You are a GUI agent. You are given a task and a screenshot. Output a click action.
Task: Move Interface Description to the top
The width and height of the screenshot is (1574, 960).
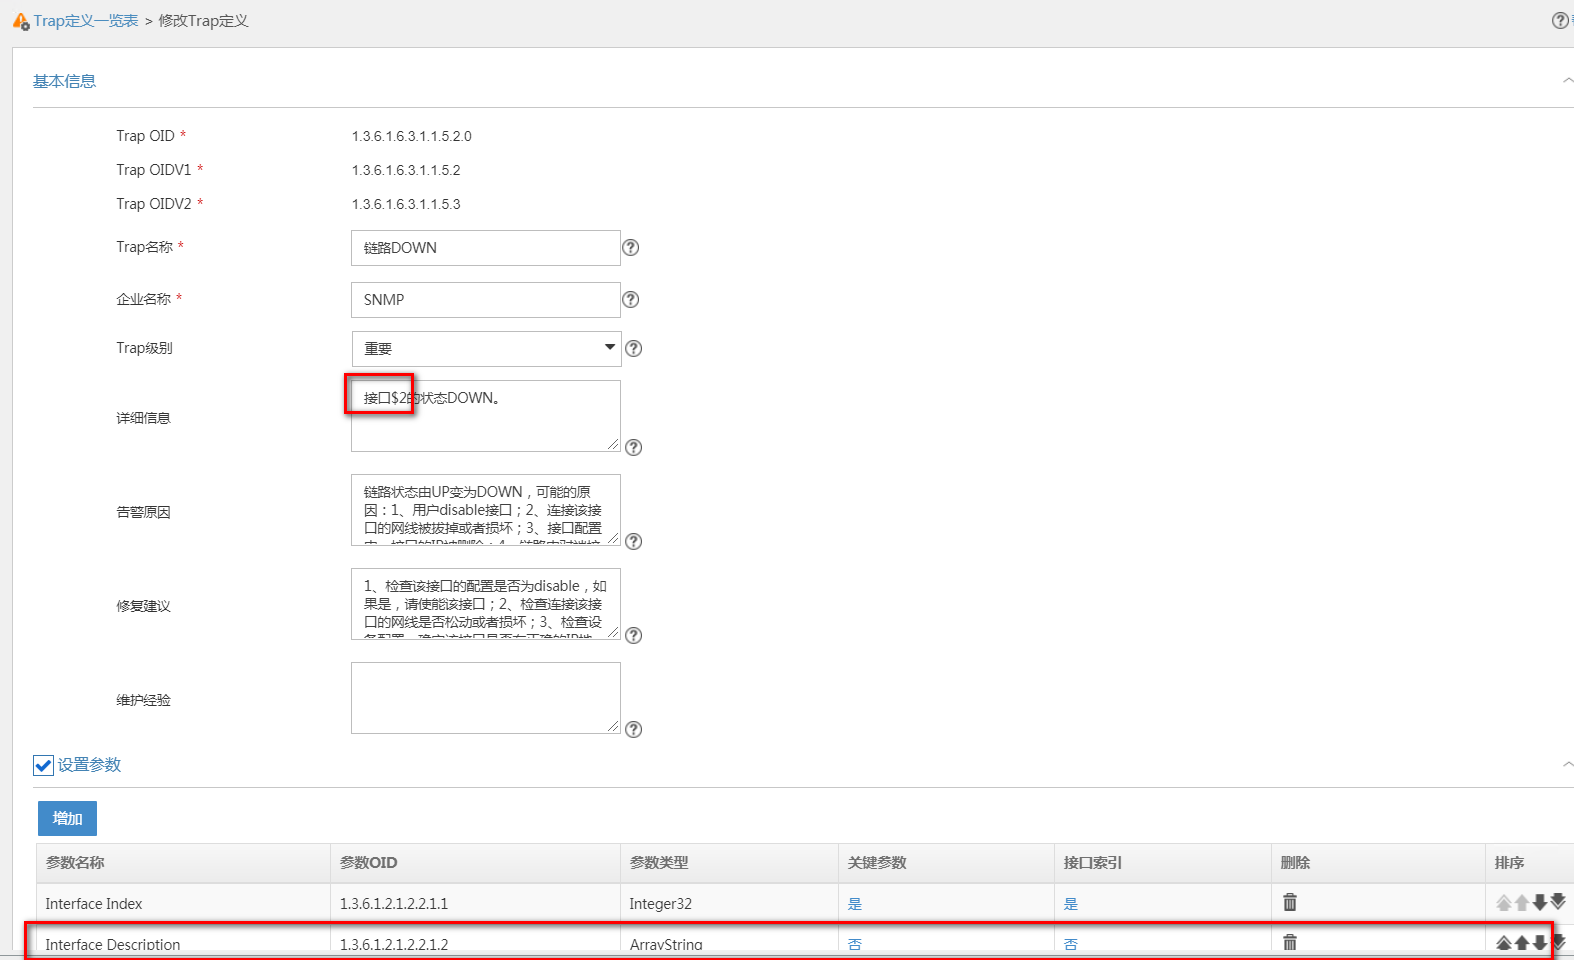(1504, 943)
